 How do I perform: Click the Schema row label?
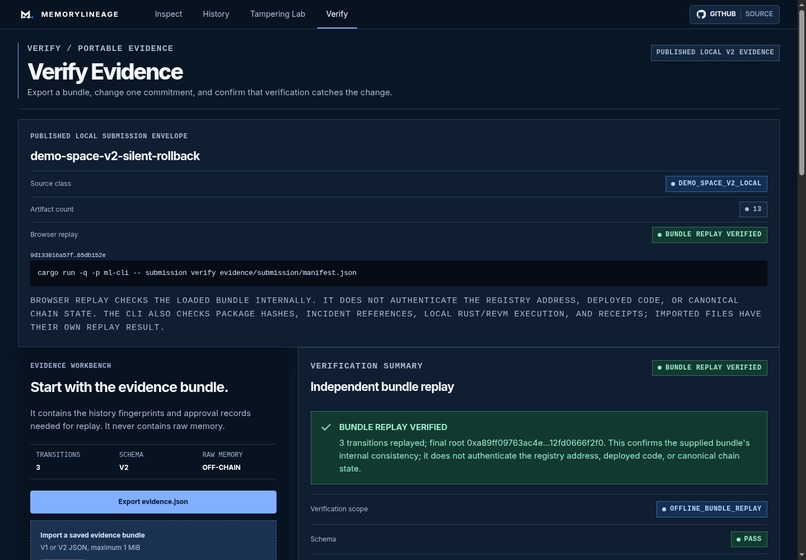(x=323, y=539)
